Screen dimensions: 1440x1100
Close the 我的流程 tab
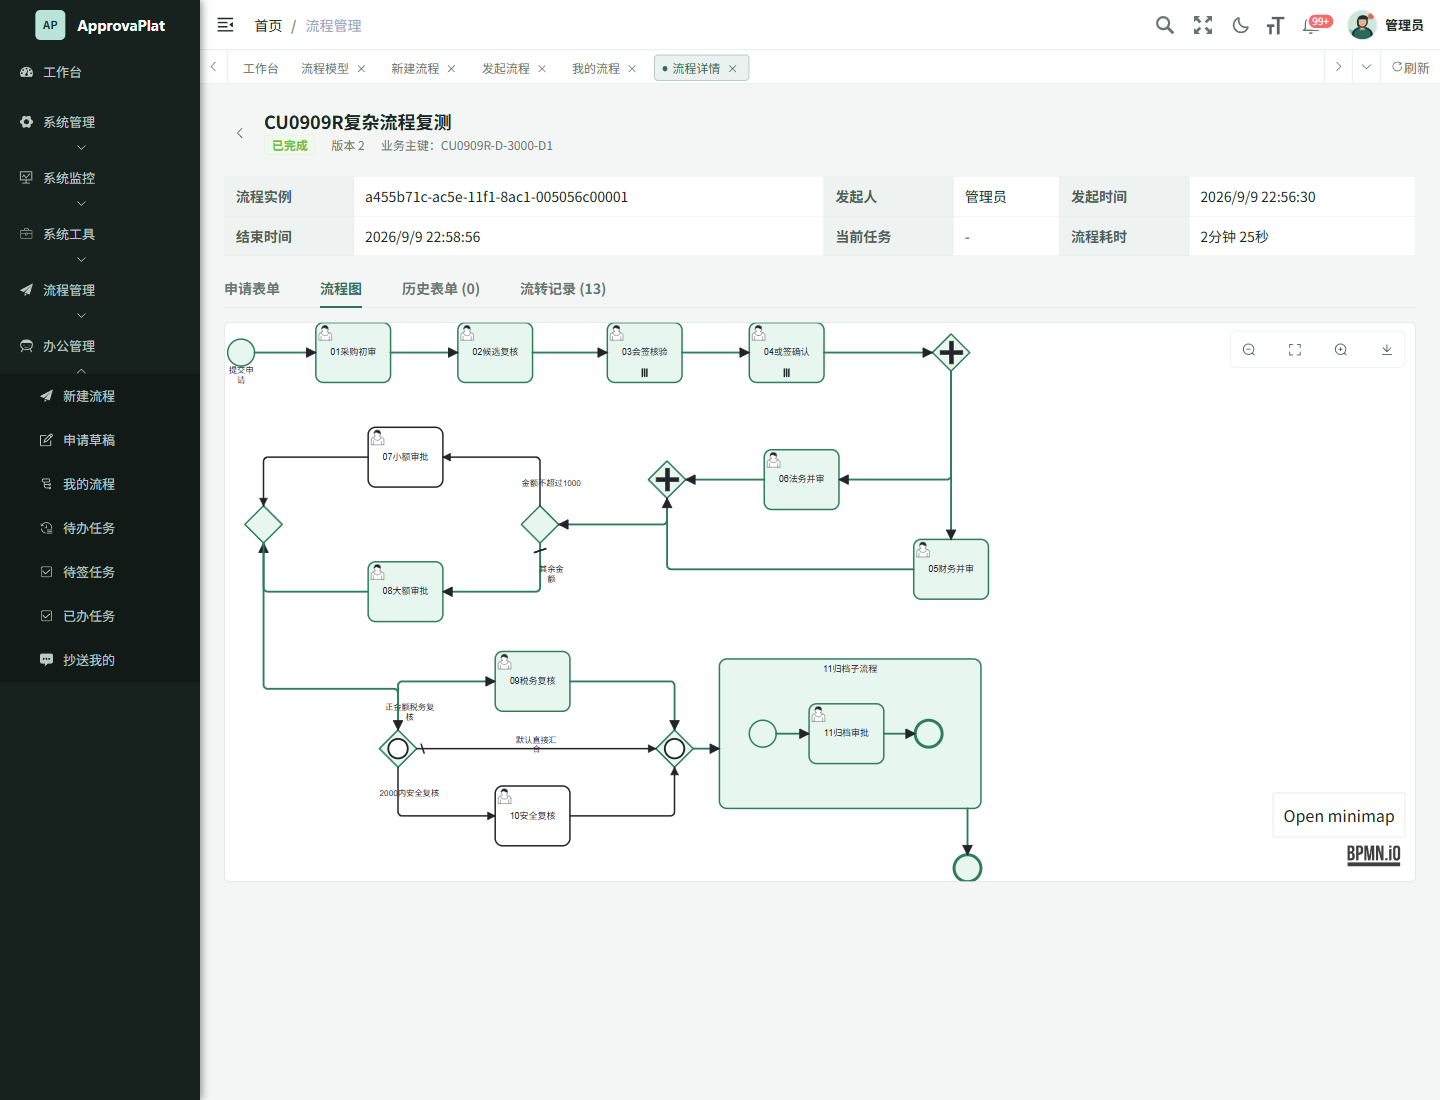click(632, 69)
